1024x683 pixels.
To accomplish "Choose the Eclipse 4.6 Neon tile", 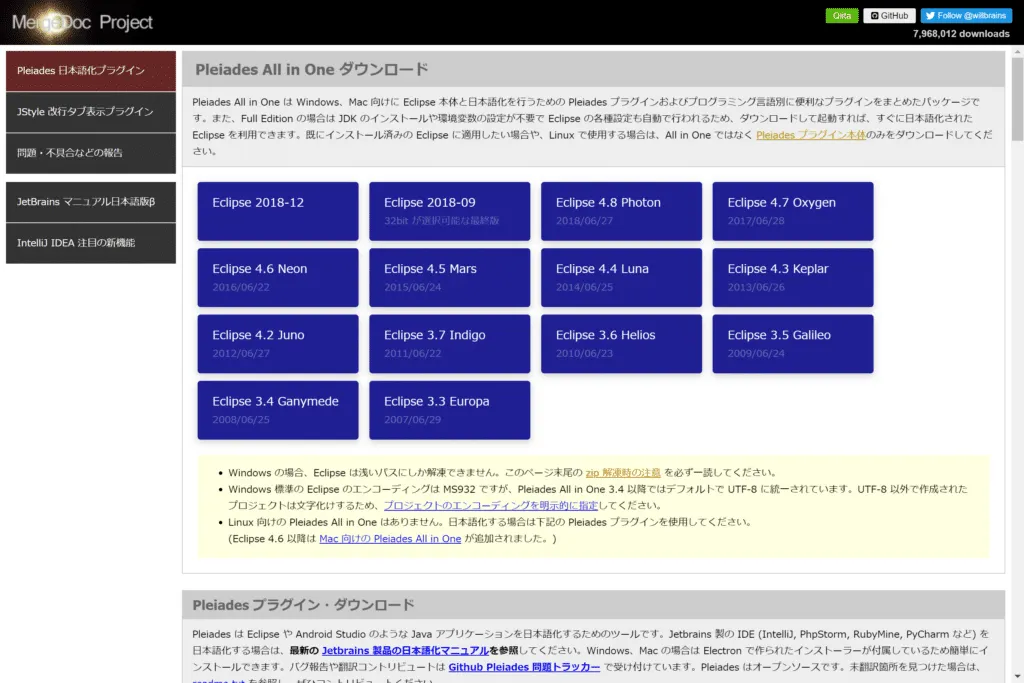I will click(278, 278).
